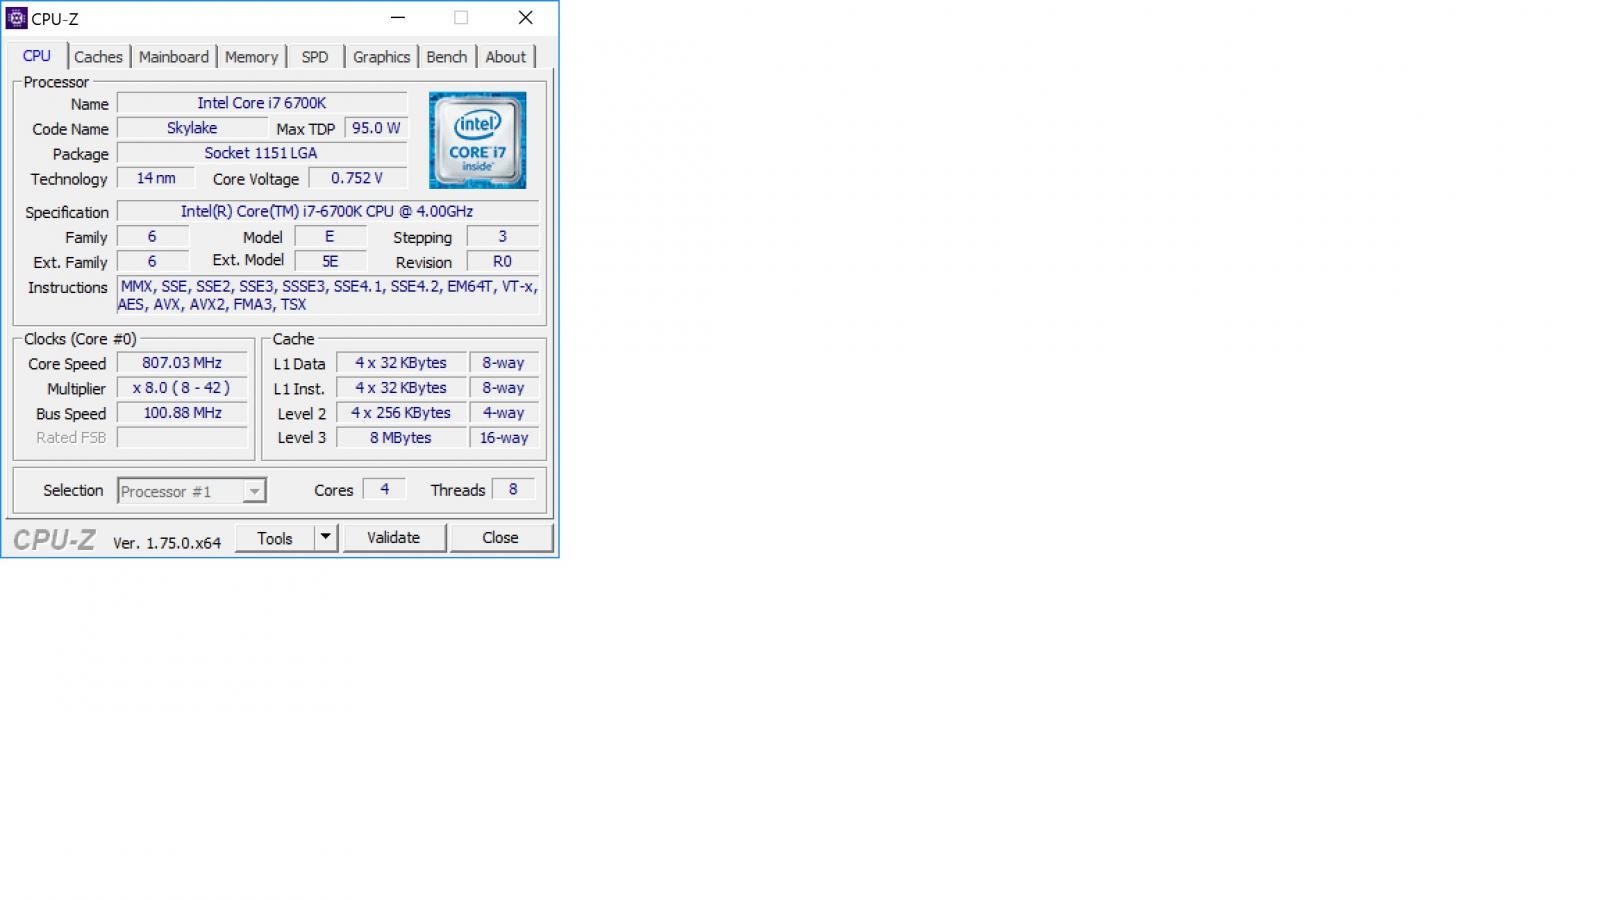Click the Revision value R0
The height and width of the screenshot is (900, 1600).
tap(503, 261)
